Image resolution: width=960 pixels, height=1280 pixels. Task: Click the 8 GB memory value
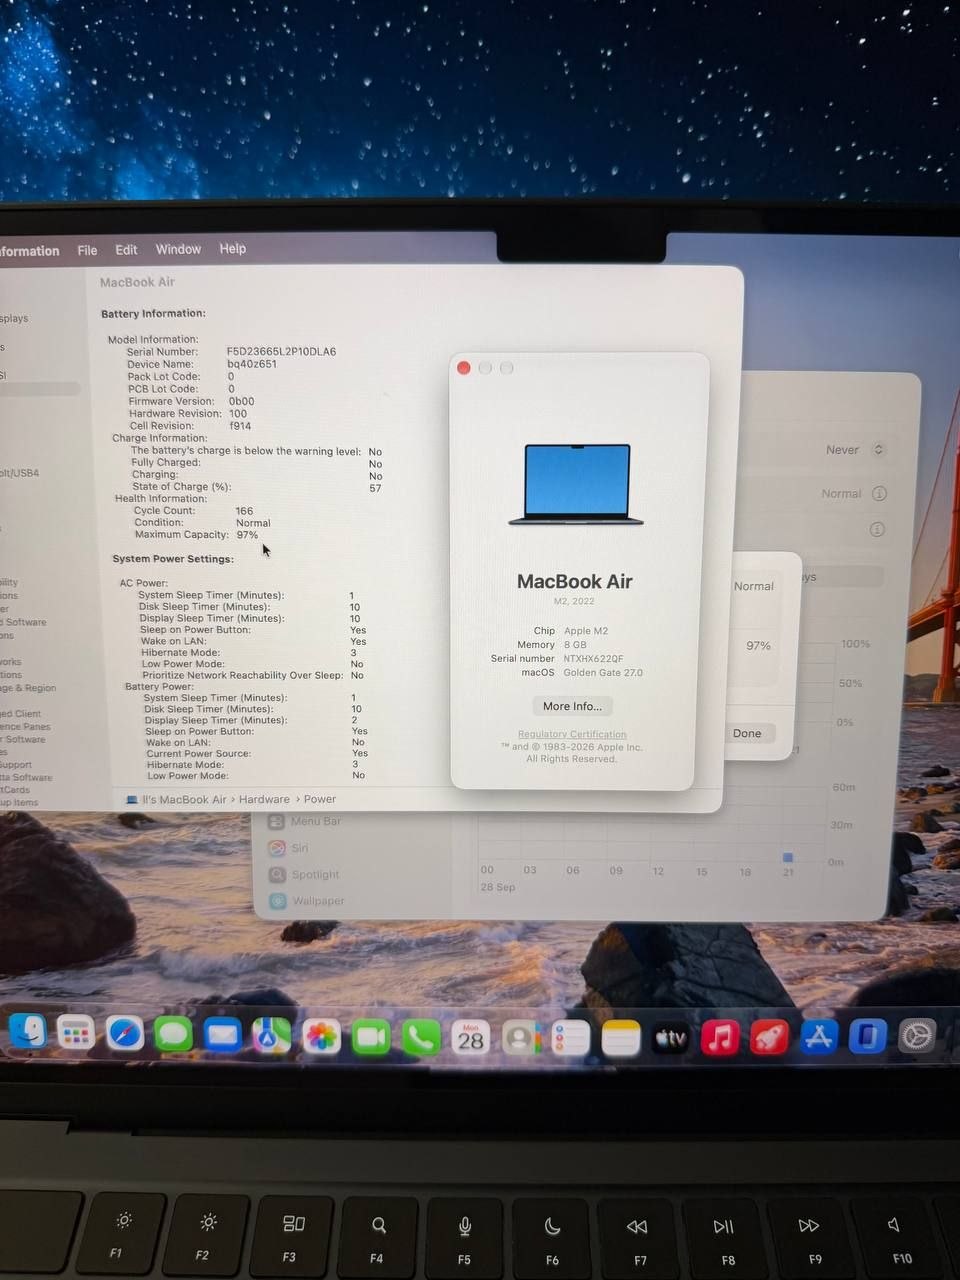click(575, 645)
